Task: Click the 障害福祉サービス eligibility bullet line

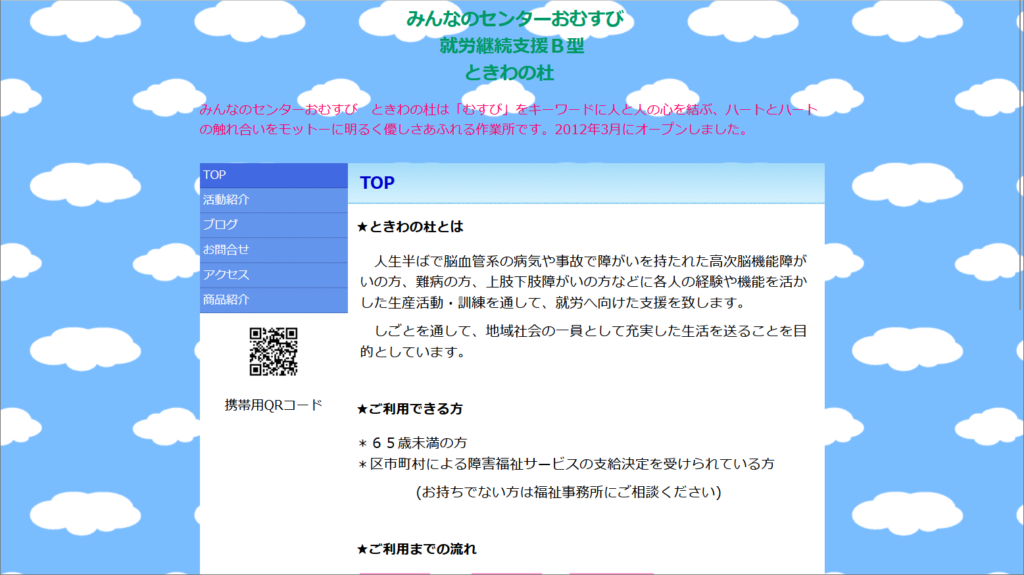Action: tap(567, 464)
